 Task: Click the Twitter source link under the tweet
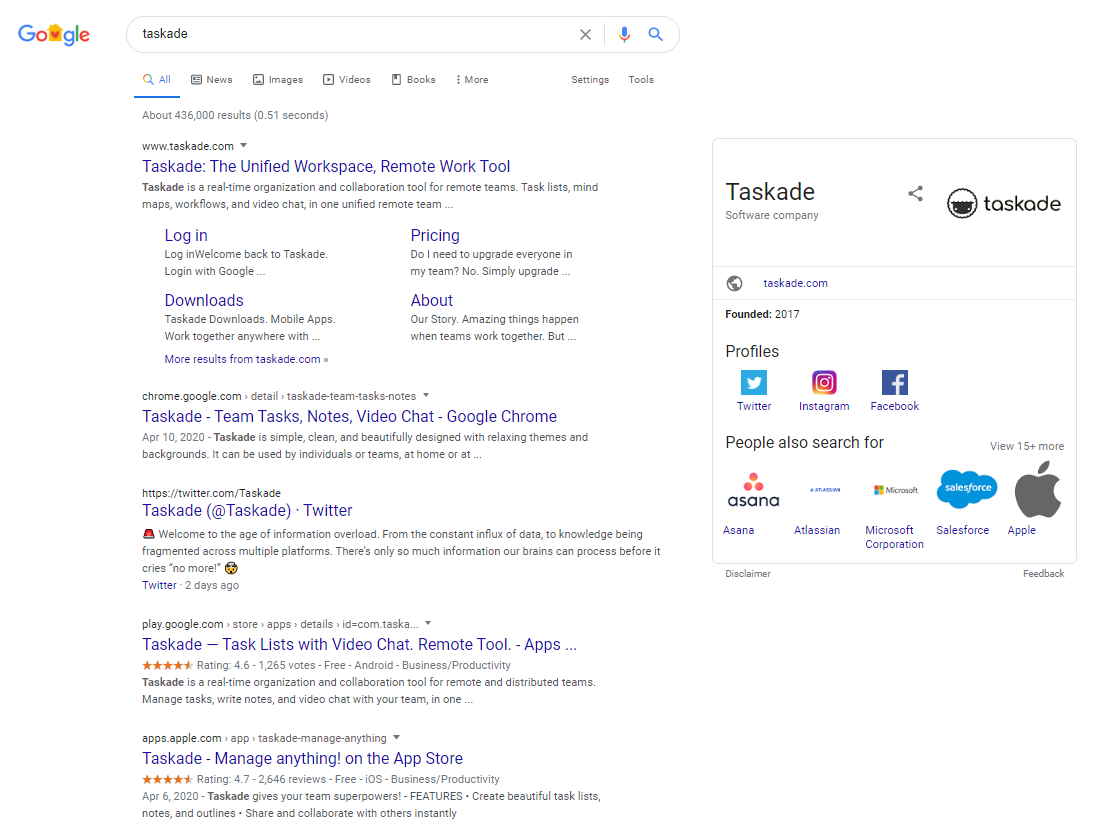(x=159, y=585)
